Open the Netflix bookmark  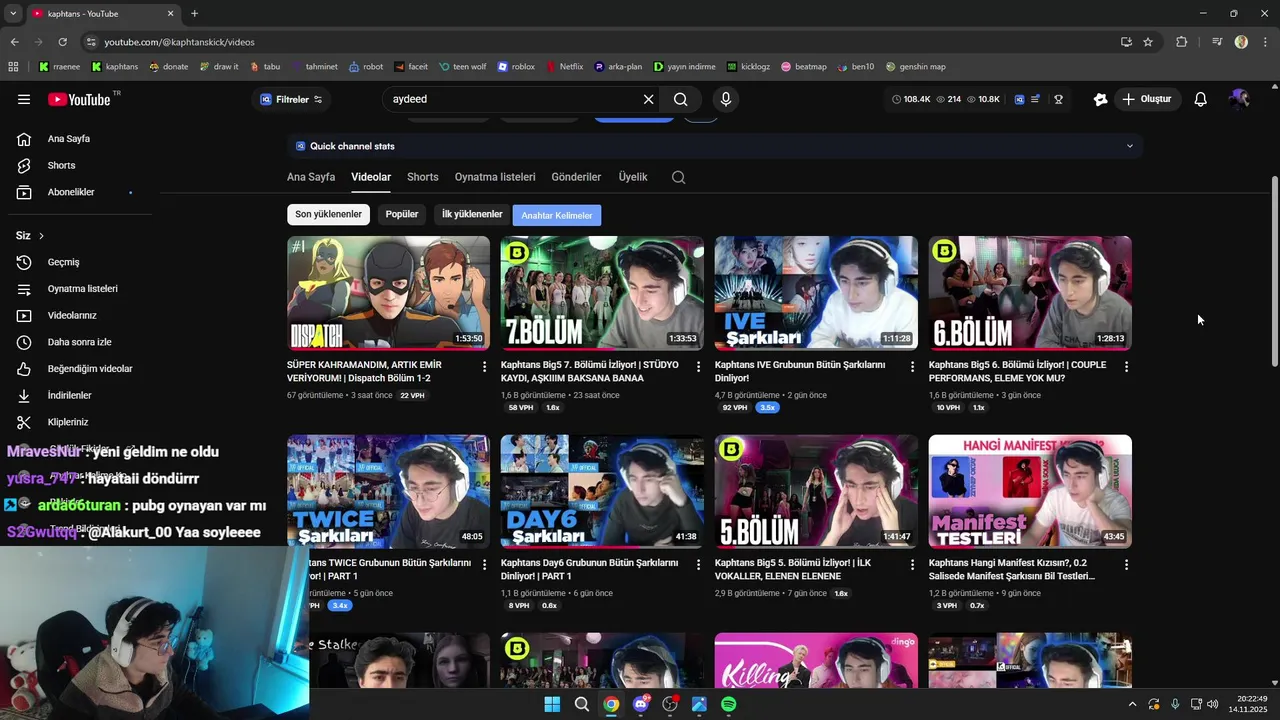(565, 67)
